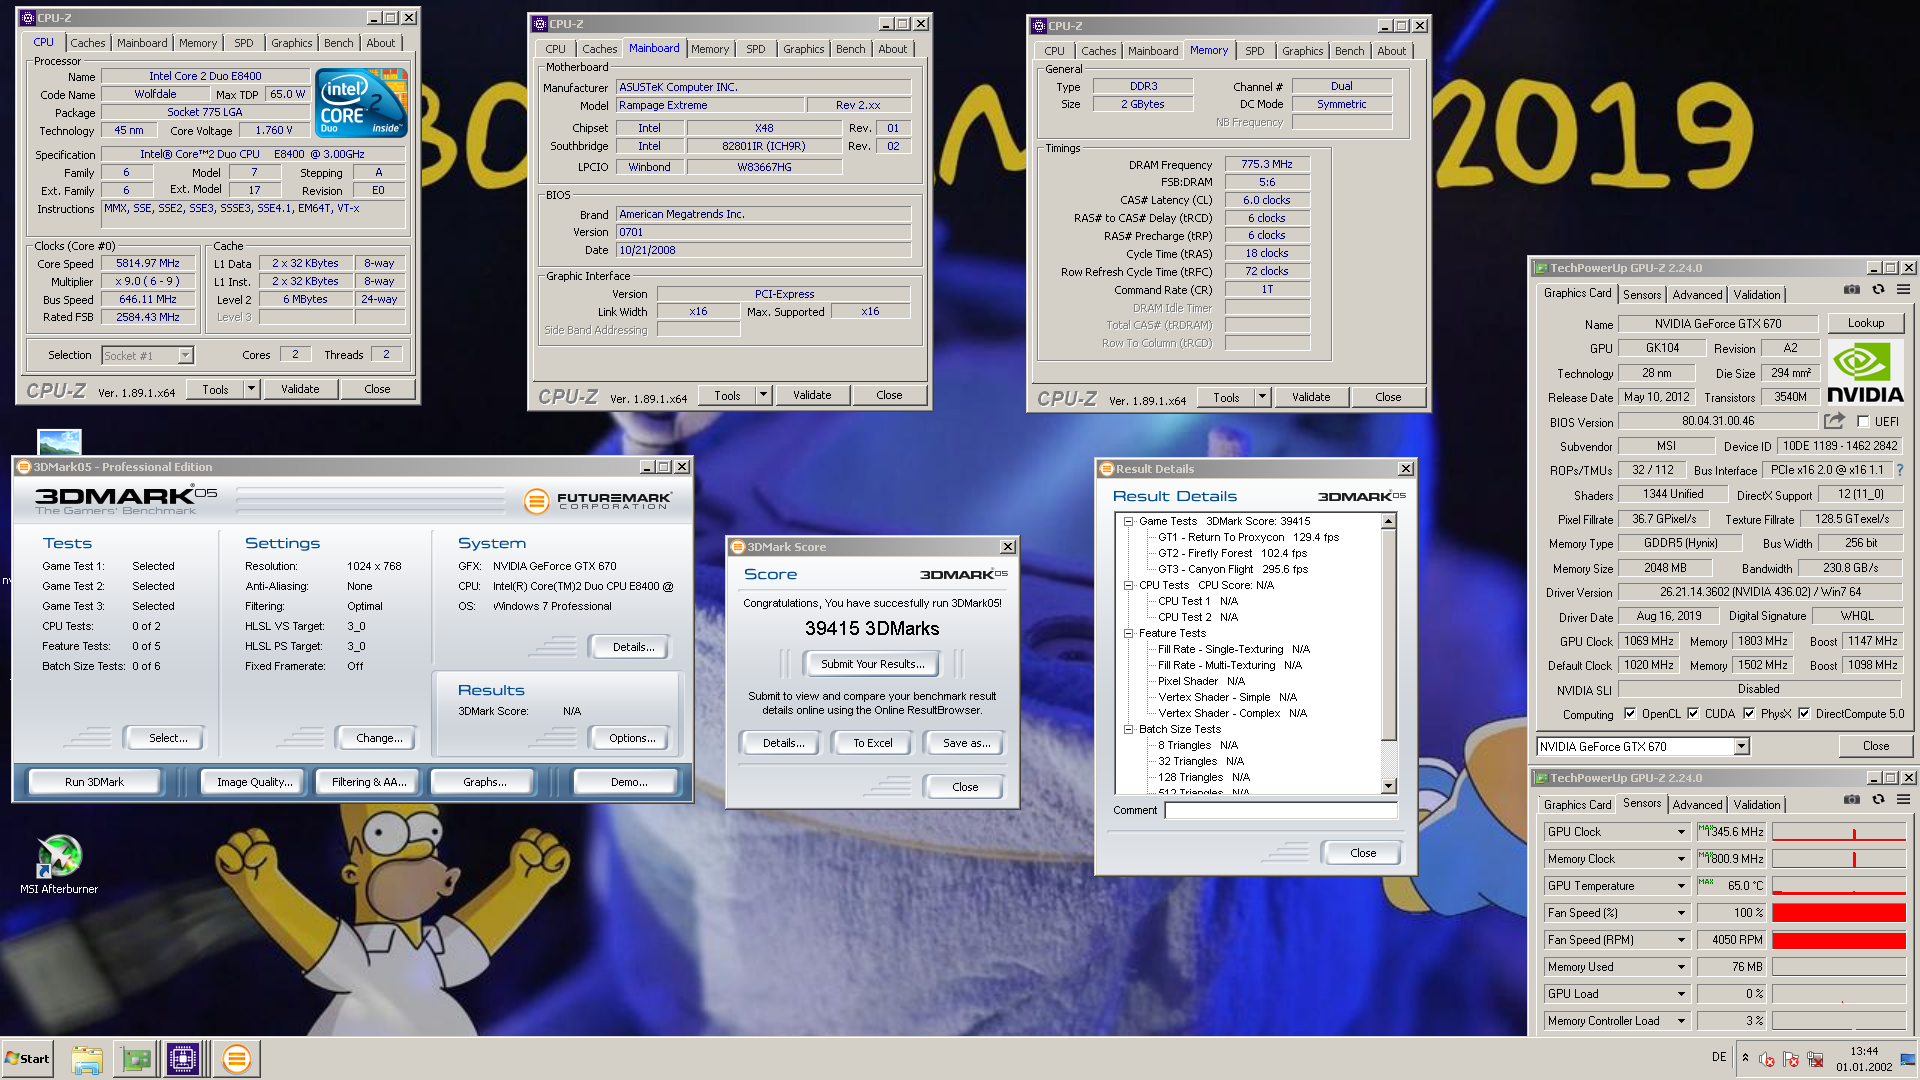Click Action Center flag tray icon

point(1791,1059)
